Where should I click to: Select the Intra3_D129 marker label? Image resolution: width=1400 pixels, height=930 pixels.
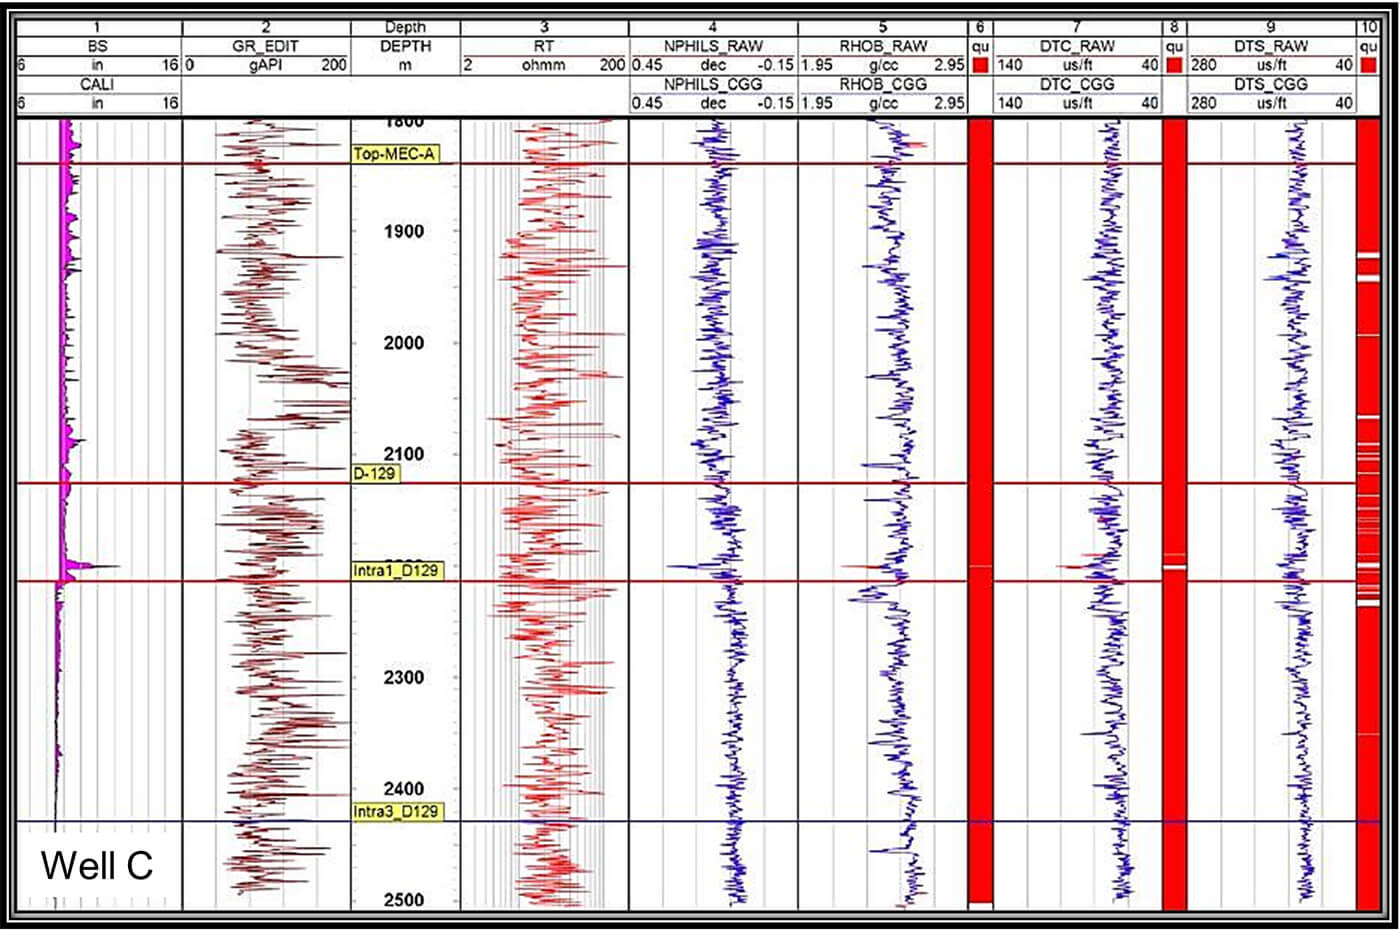click(396, 811)
